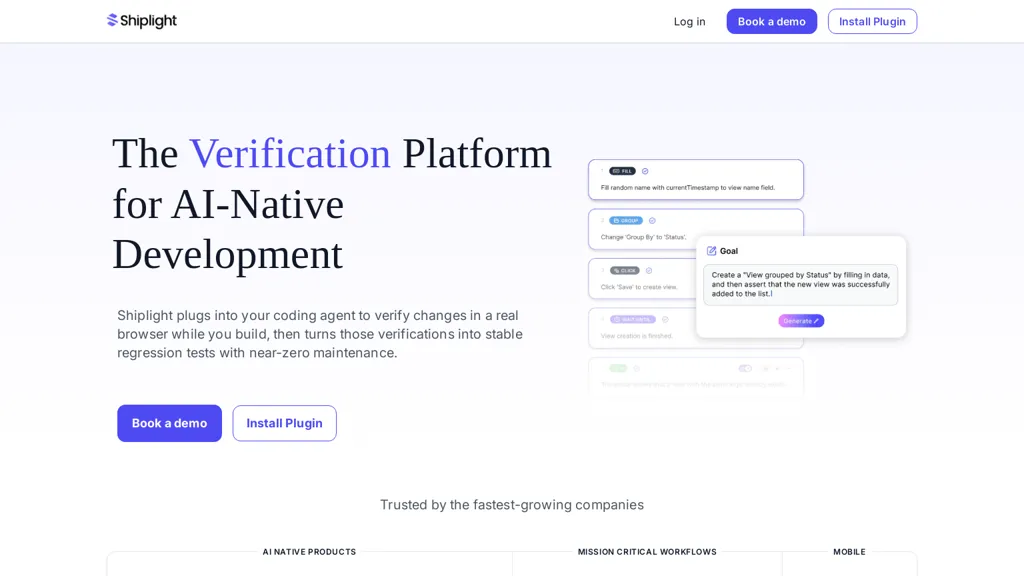This screenshot has width=1024, height=576.
Task: Click "Change 'Group By' to 'Status'" text
Action: [x=643, y=237]
